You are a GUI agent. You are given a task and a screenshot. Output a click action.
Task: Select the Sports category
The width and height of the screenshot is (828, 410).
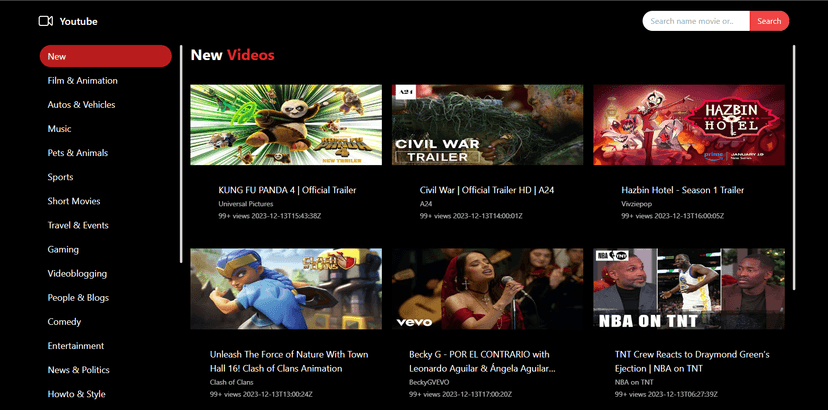coord(60,177)
